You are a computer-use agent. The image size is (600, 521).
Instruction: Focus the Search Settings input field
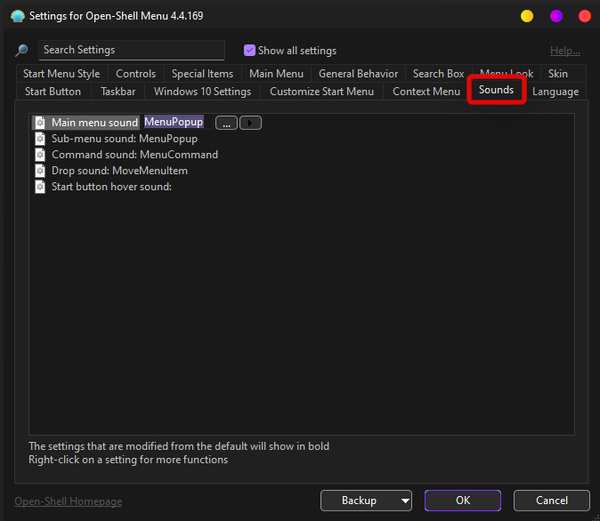[131, 50]
